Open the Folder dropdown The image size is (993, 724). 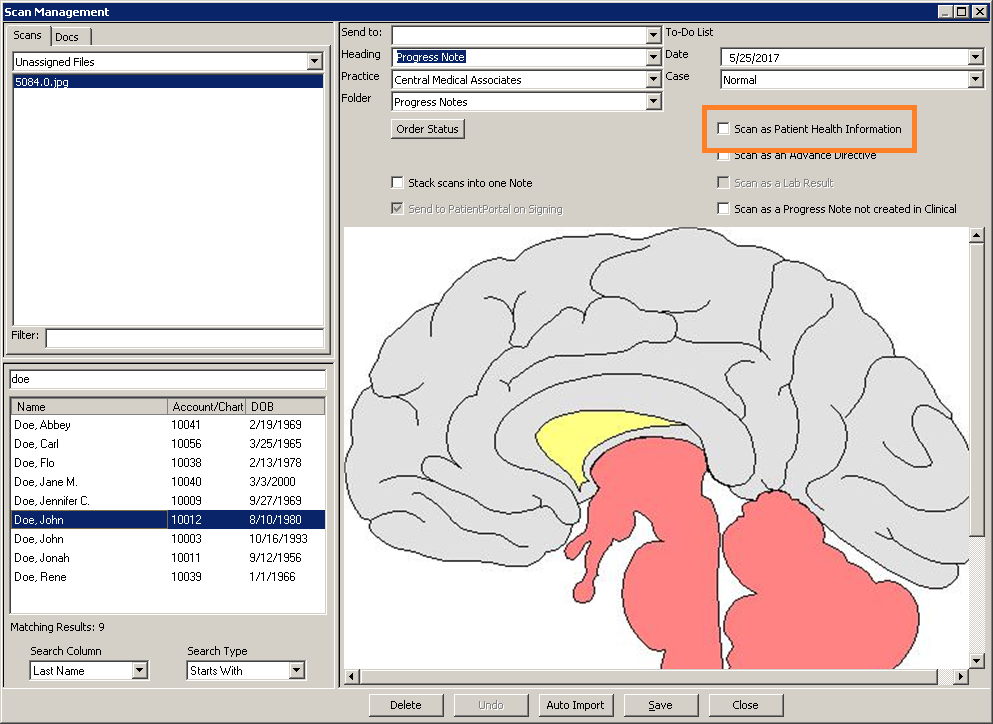click(x=654, y=102)
